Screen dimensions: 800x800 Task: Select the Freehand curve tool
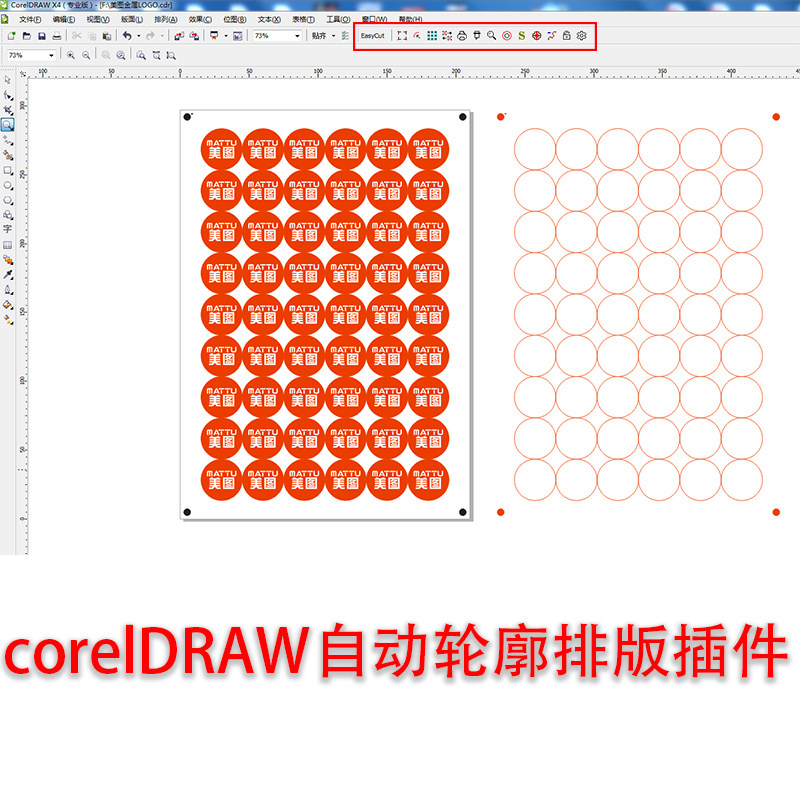[8, 140]
